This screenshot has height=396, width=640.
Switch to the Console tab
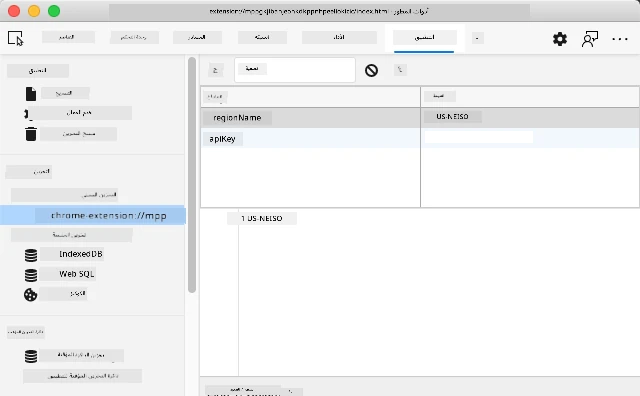click(x=134, y=37)
